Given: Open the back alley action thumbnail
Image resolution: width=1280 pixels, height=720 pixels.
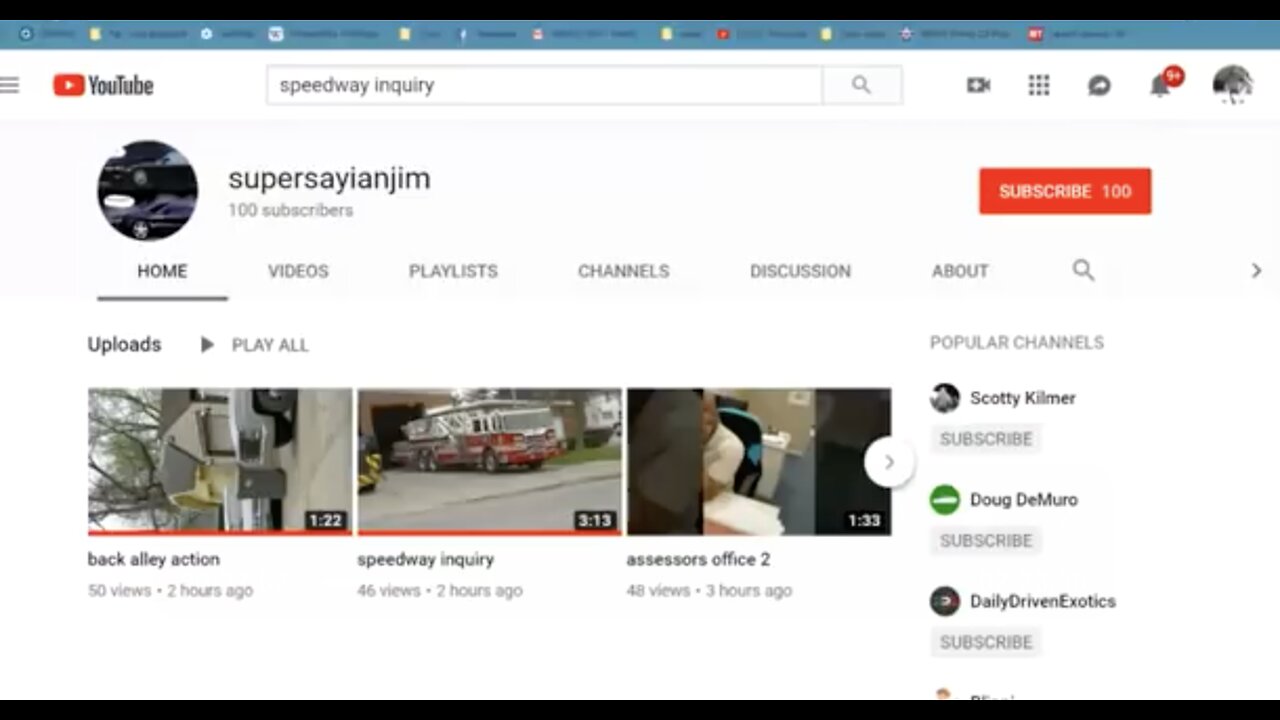Looking at the screenshot, I should (x=220, y=462).
